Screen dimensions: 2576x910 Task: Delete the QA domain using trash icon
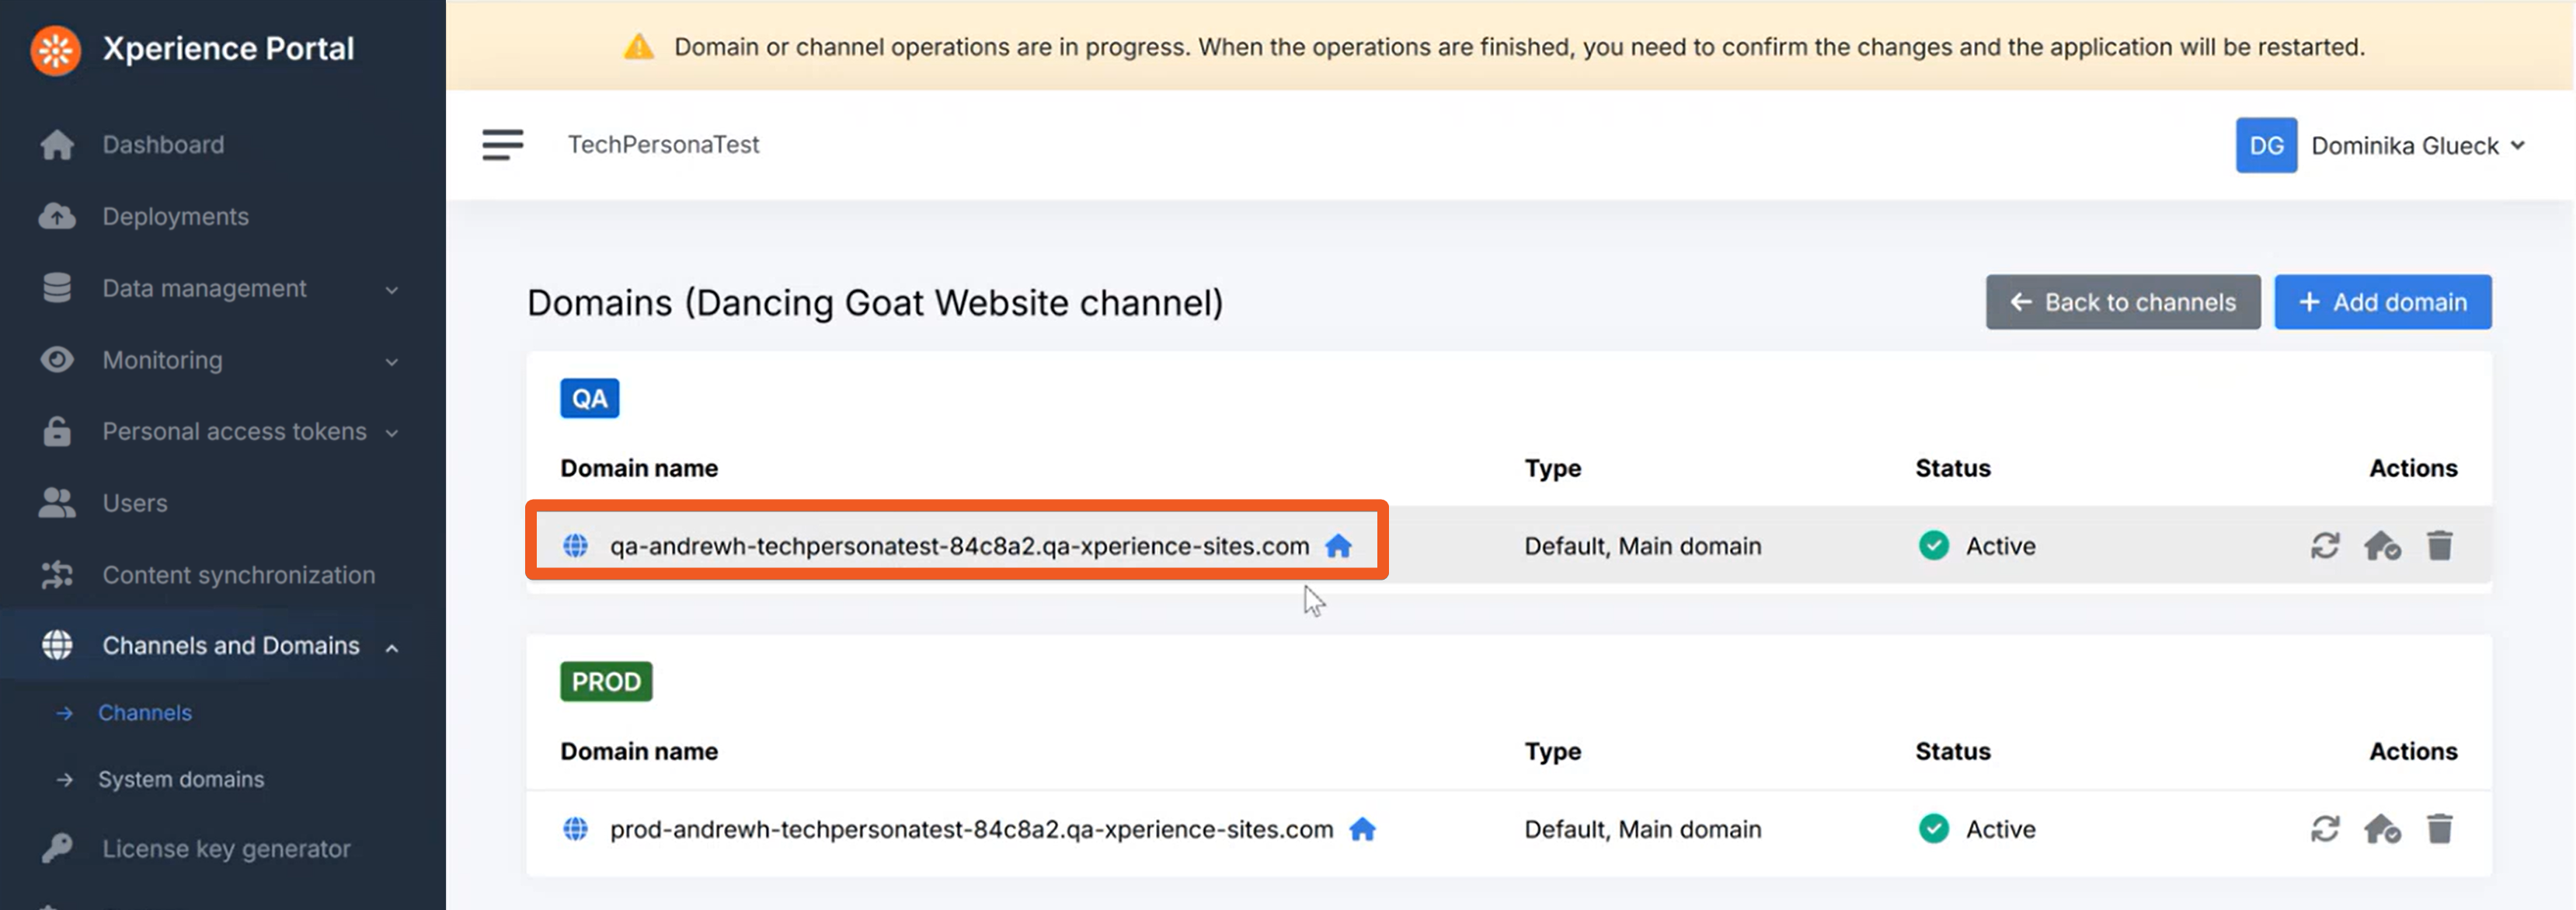coord(2439,546)
